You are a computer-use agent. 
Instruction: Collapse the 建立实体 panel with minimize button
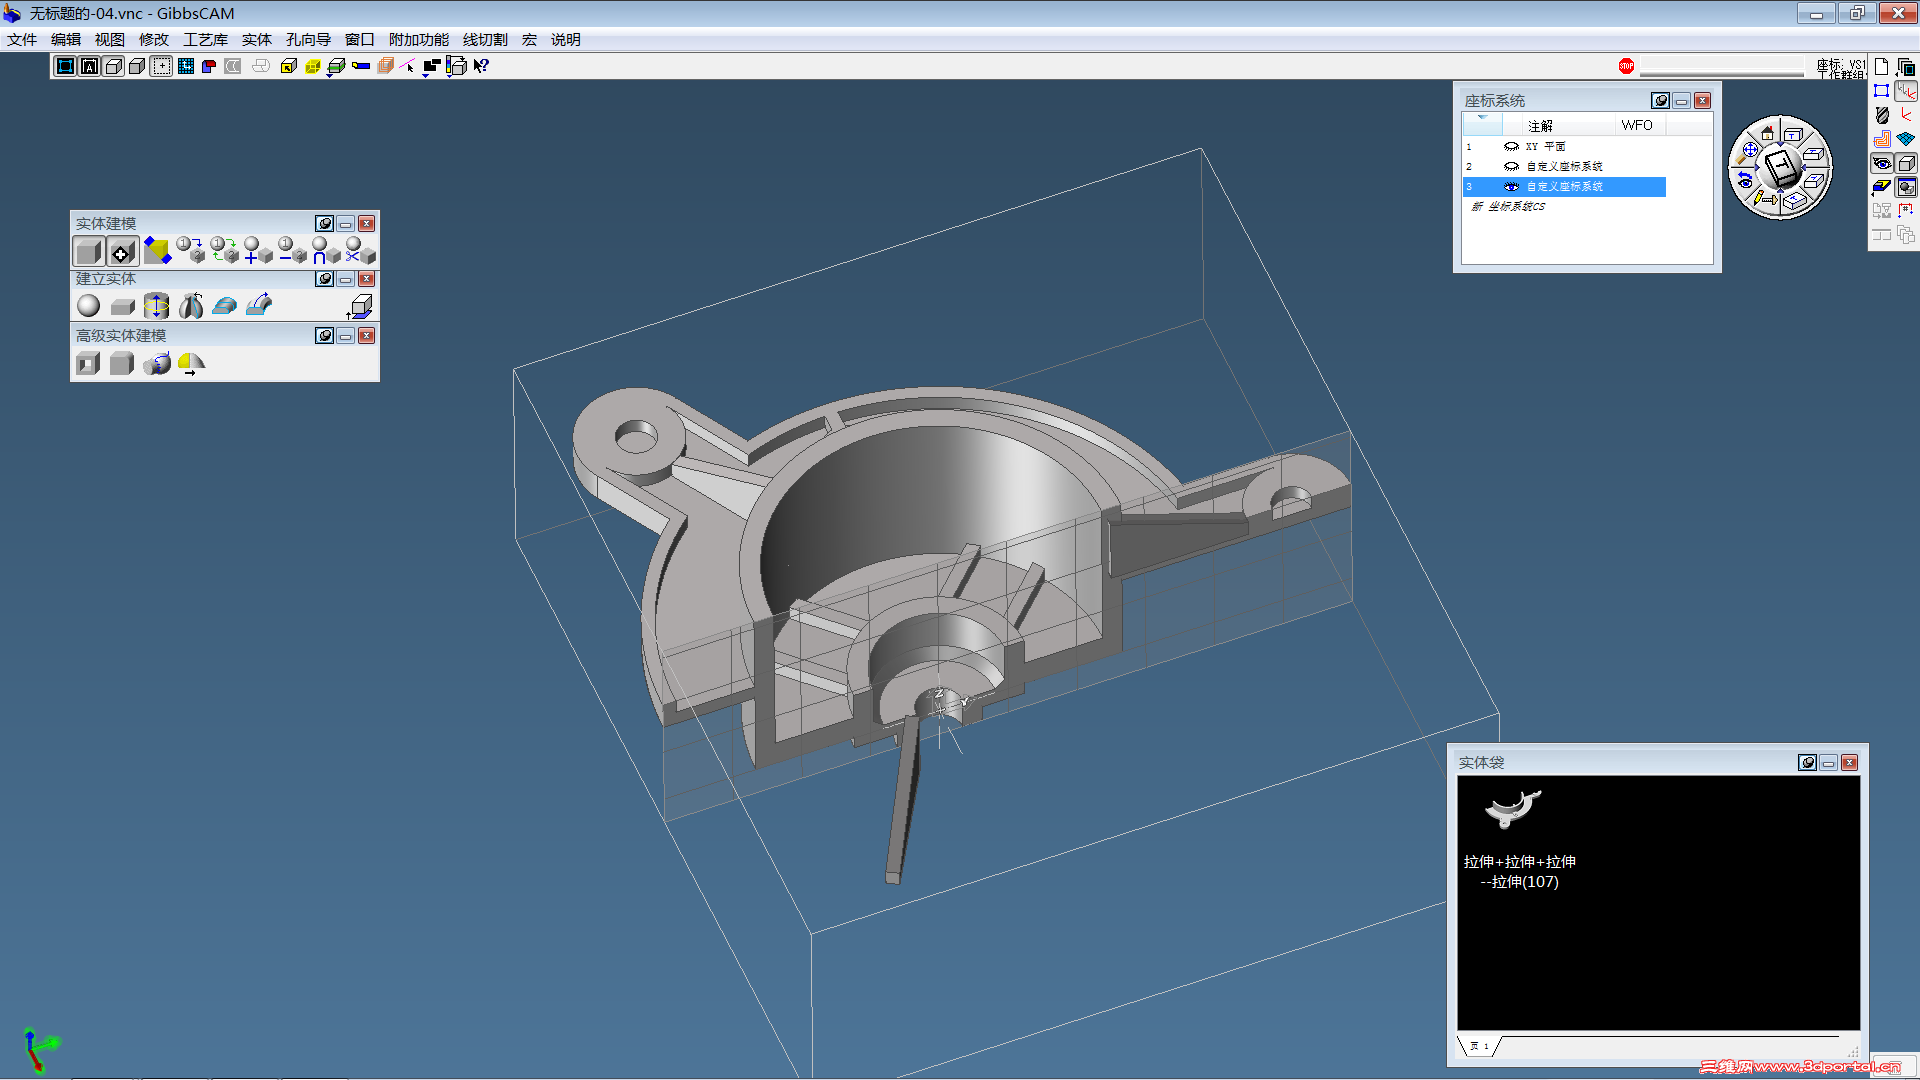point(346,279)
